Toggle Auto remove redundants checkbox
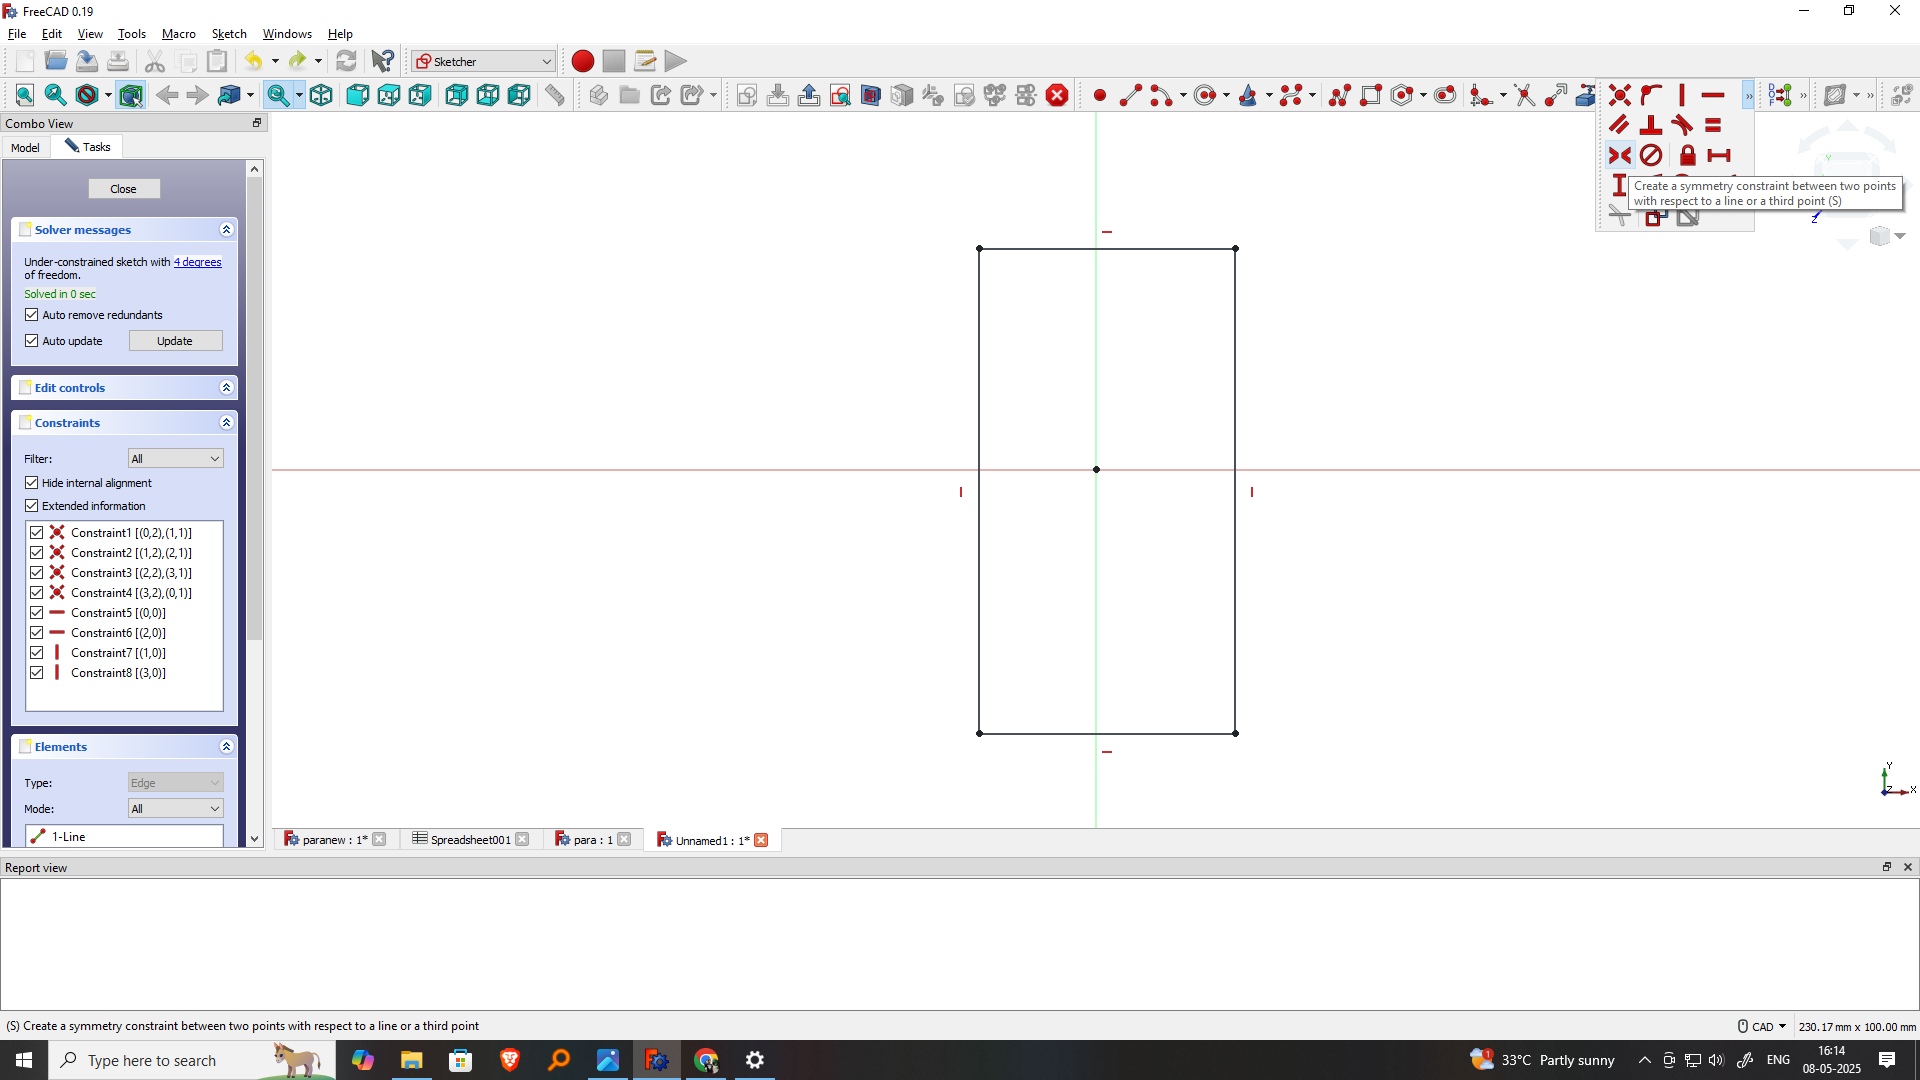The width and height of the screenshot is (1920, 1080). (x=32, y=315)
